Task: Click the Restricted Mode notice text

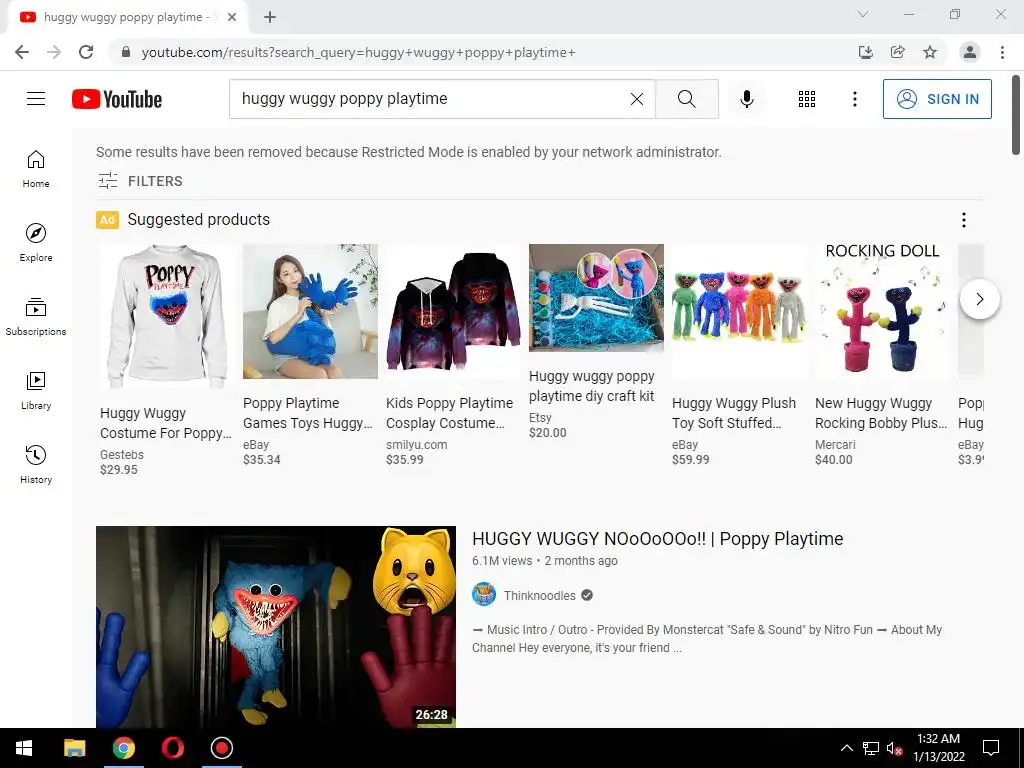Action: click(x=409, y=152)
